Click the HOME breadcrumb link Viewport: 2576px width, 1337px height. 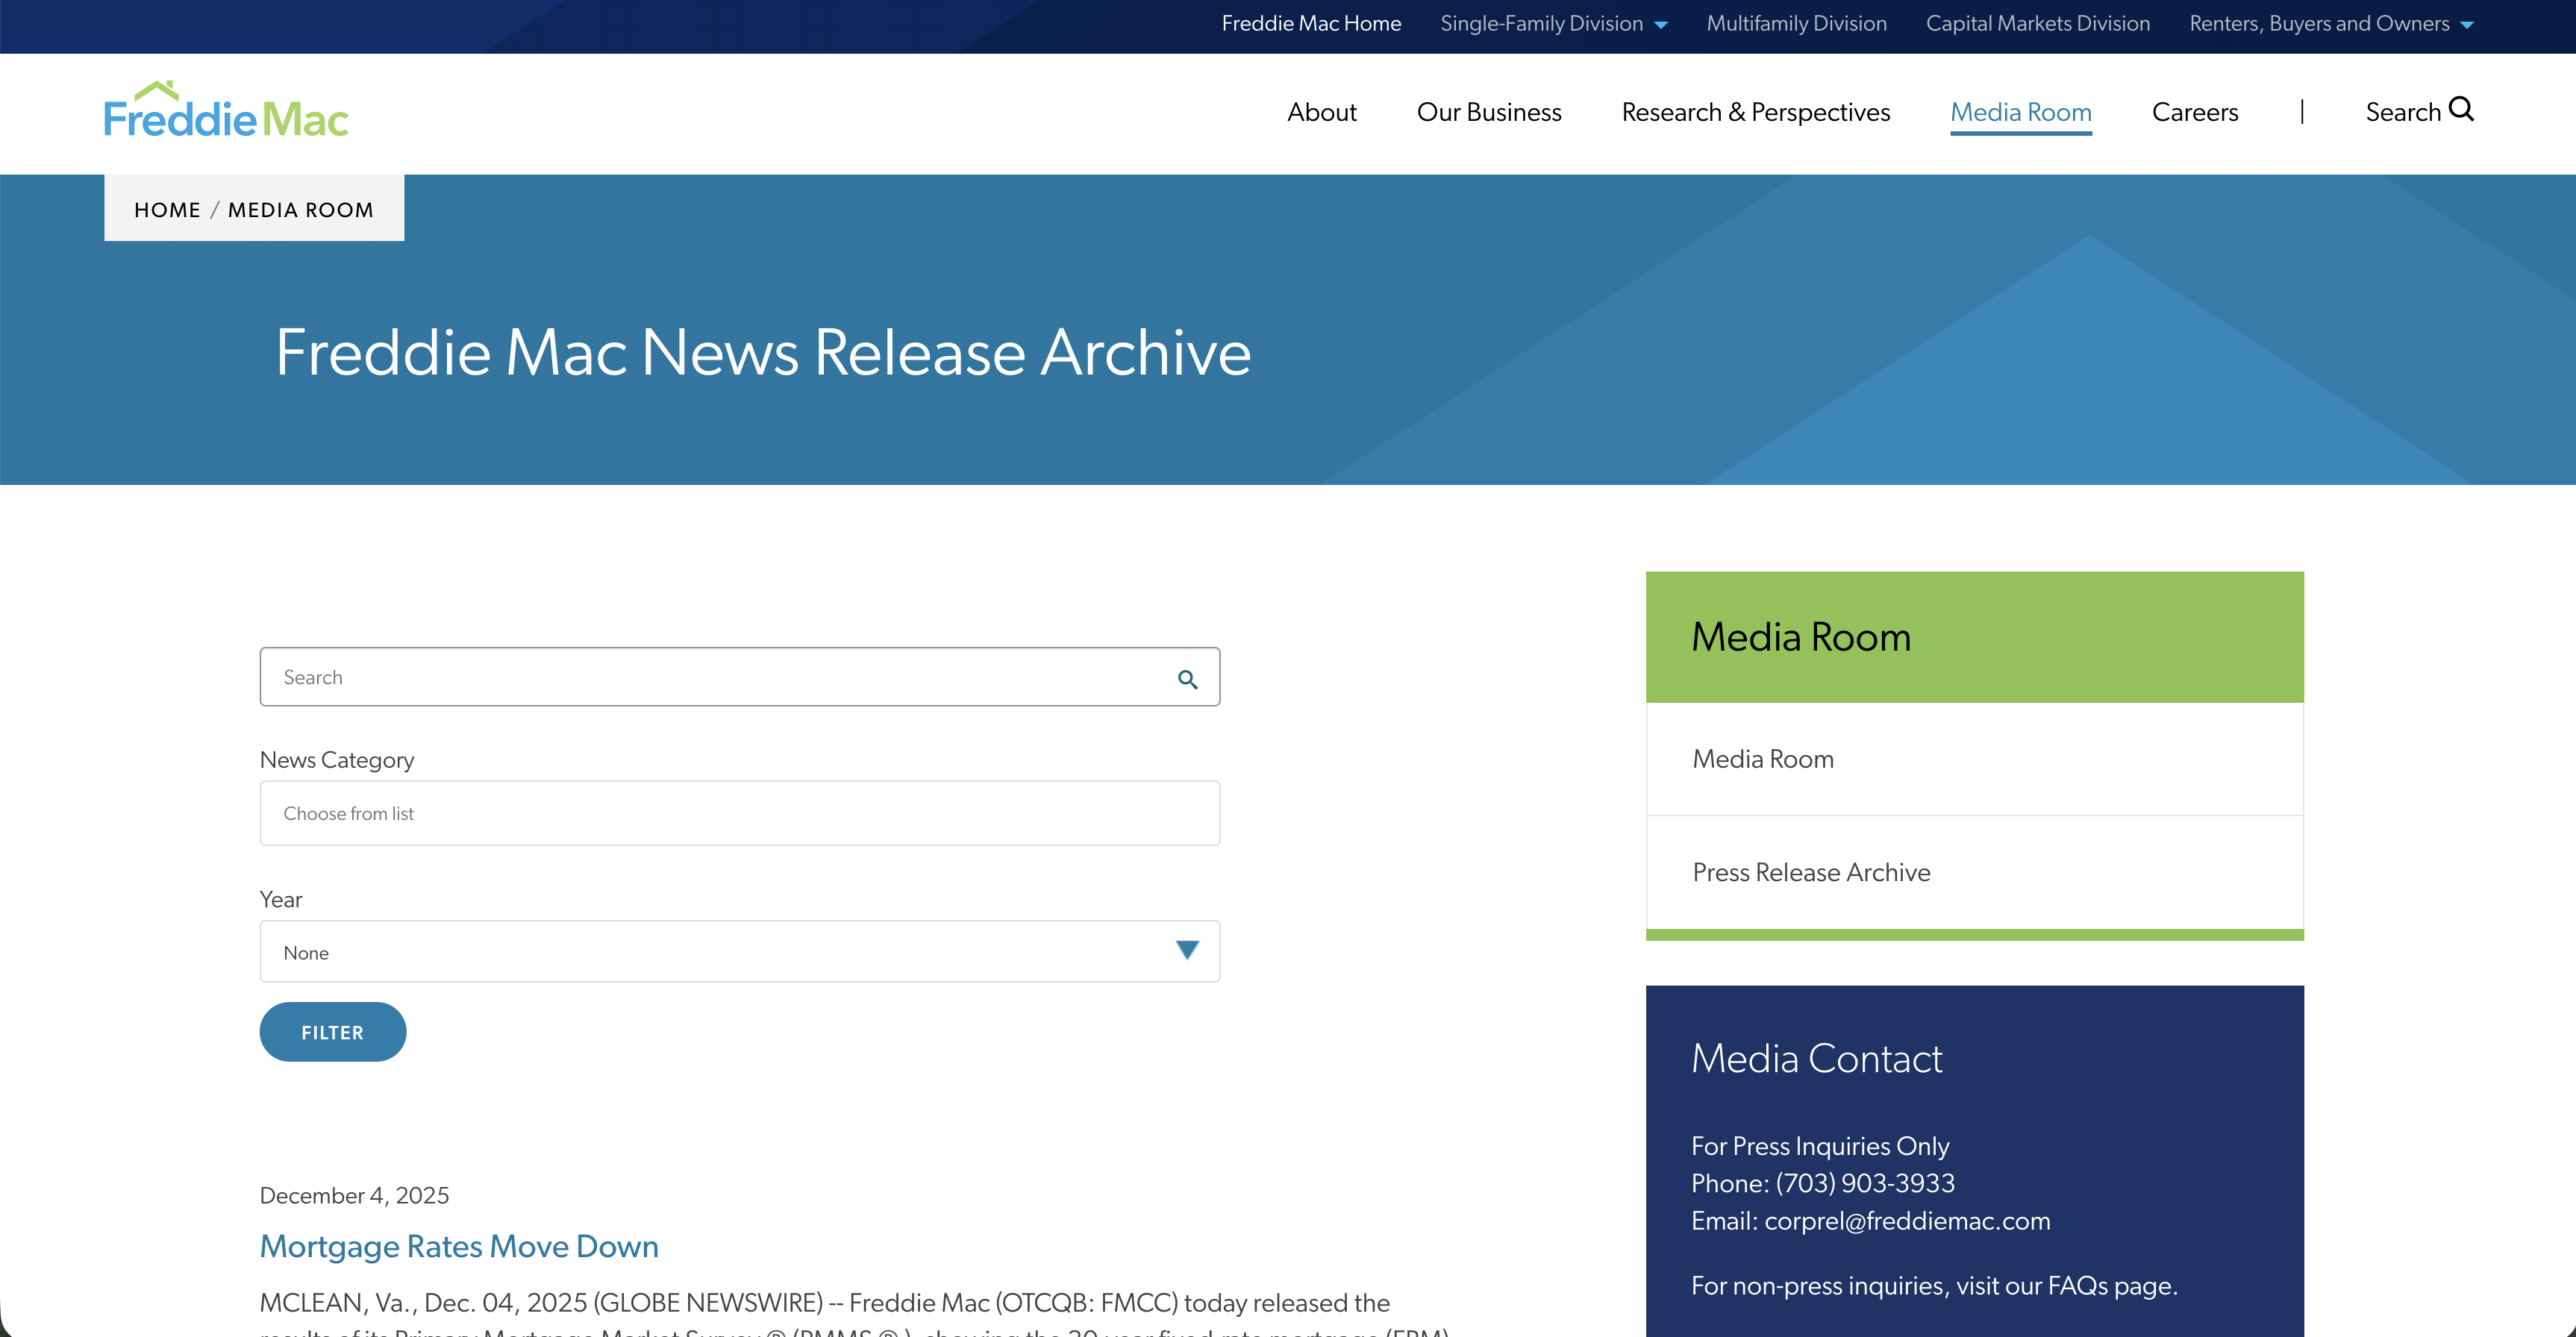click(x=167, y=210)
